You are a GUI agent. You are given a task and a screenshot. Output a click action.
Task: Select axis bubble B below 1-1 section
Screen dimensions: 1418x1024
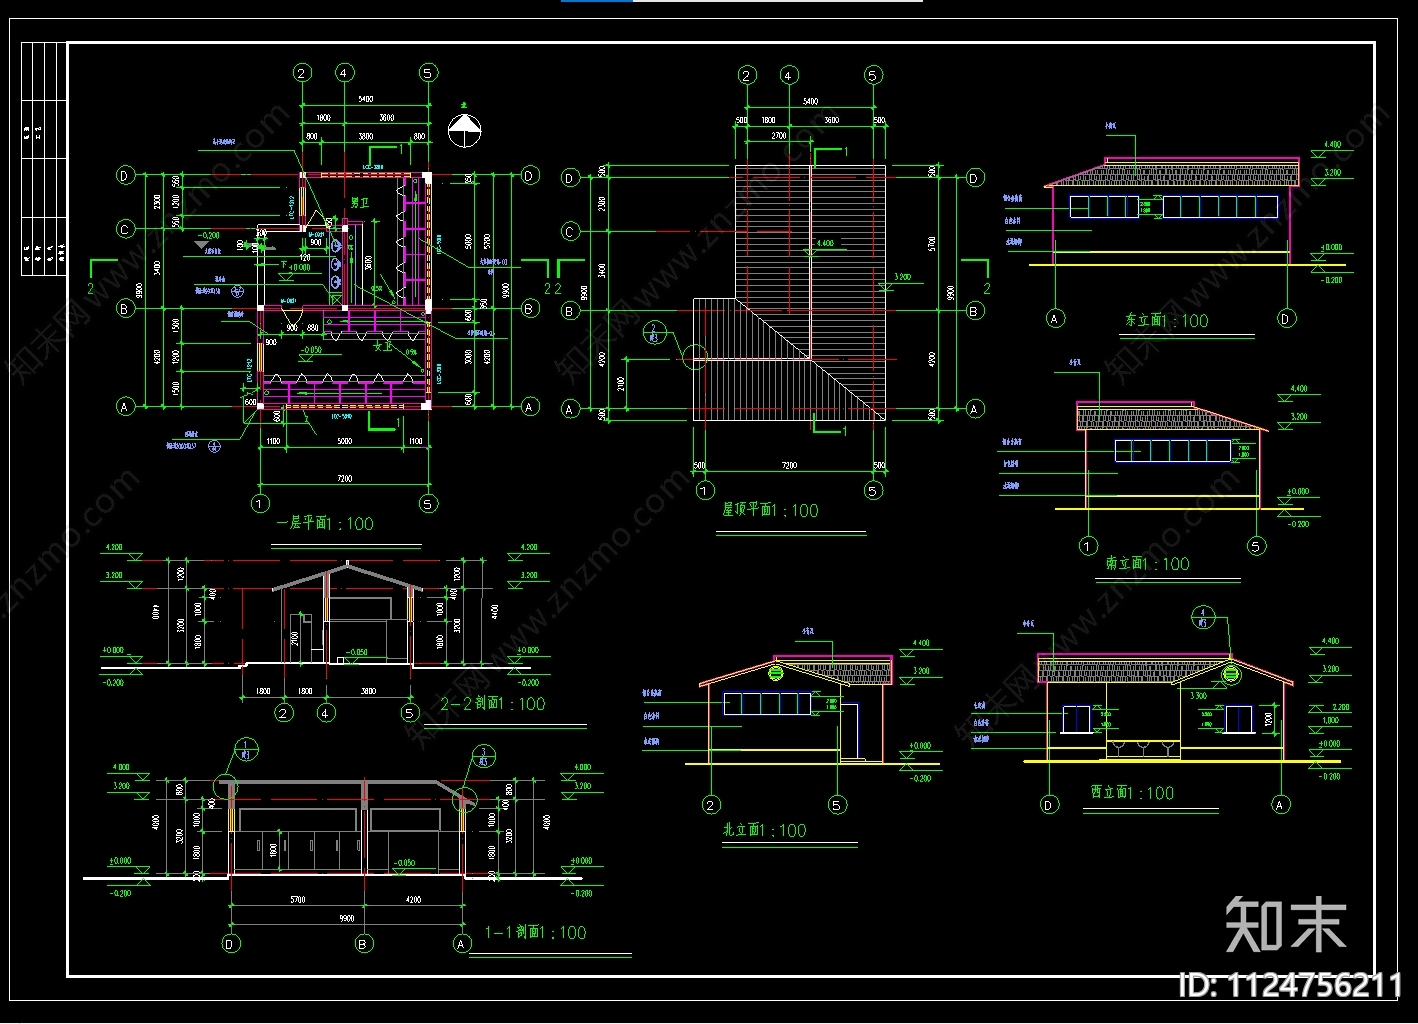pyautogui.click(x=364, y=943)
